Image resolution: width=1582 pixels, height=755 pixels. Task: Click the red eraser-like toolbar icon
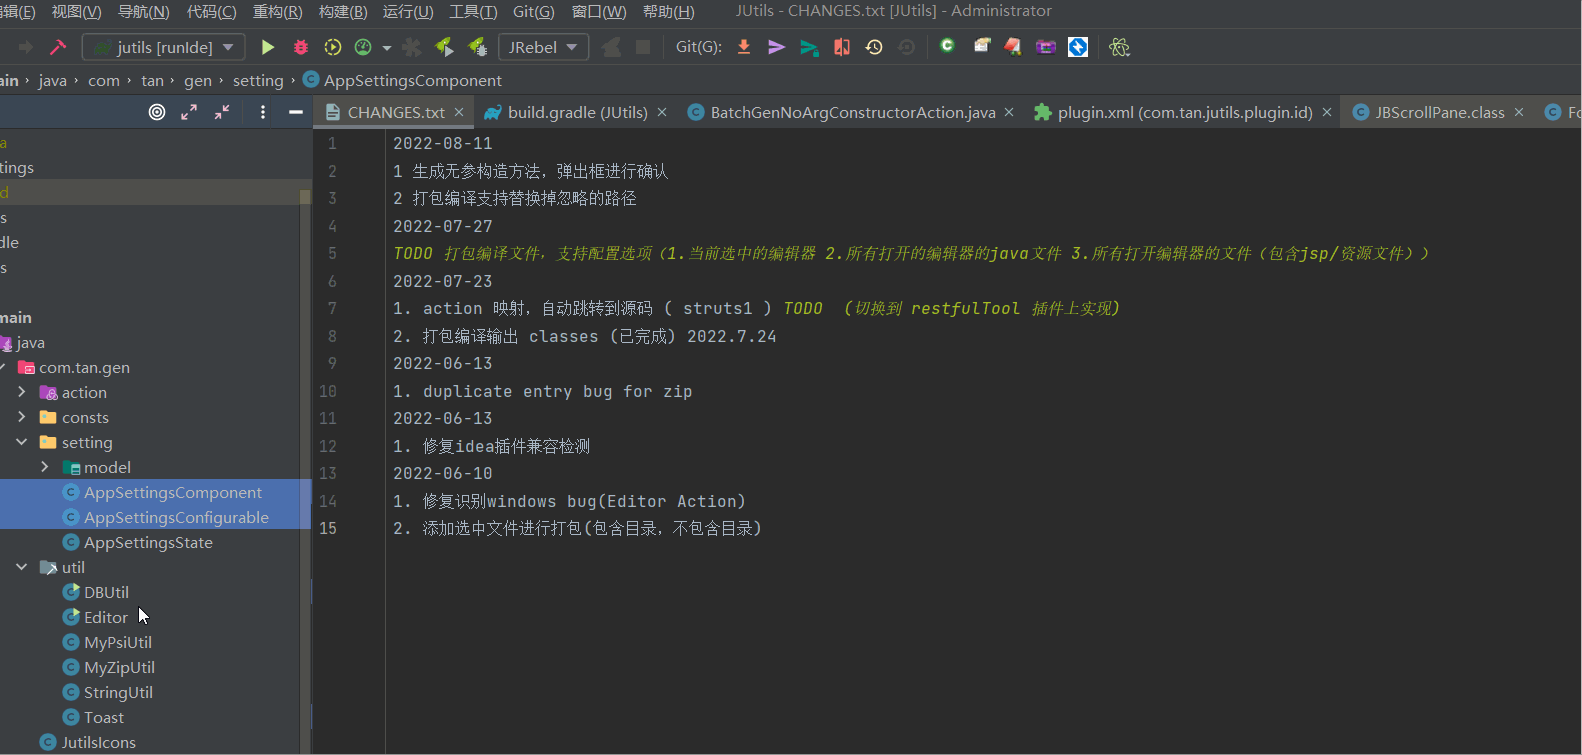1013,46
